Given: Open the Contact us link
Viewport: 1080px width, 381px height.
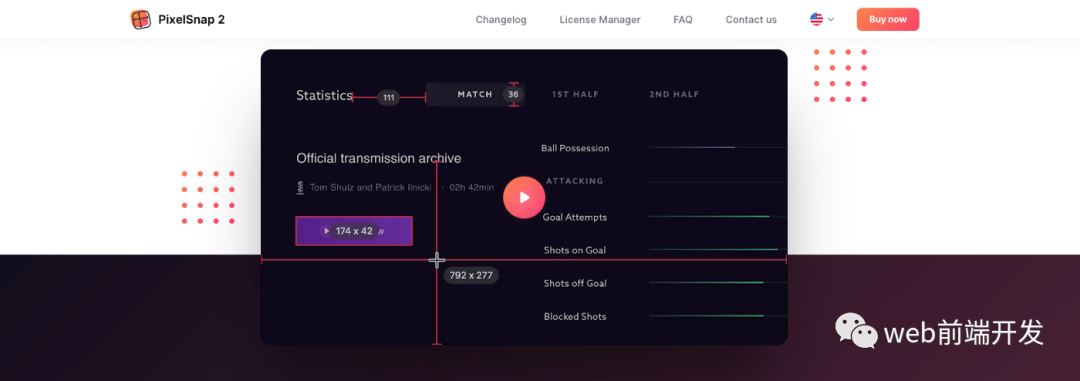Looking at the screenshot, I should pos(751,20).
